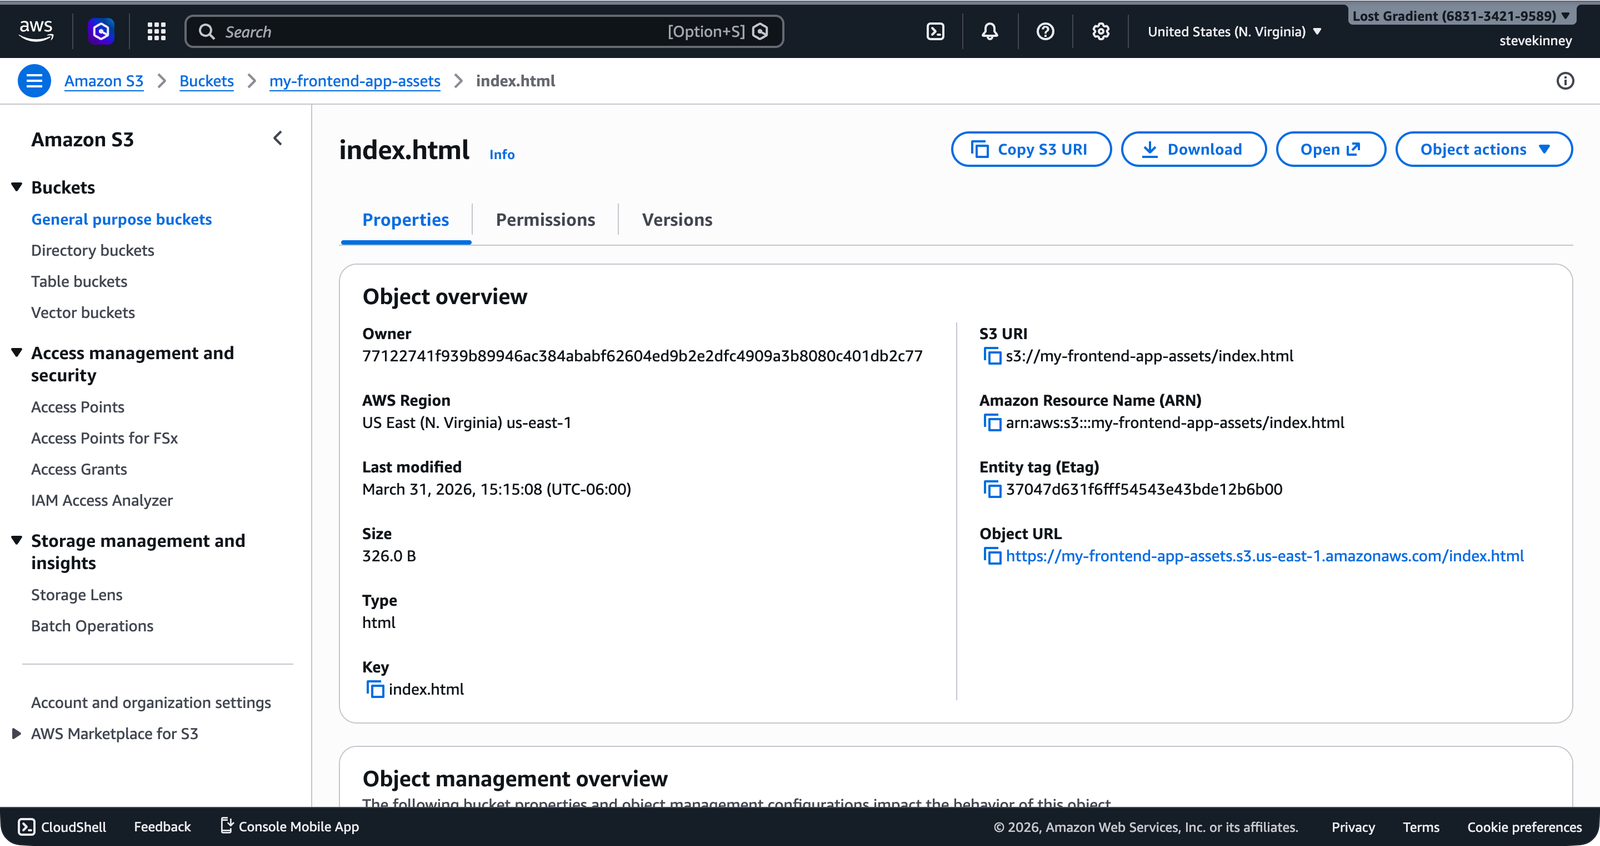Go to my-frontend-app-assets breadcrumb
Image resolution: width=1600 pixels, height=846 pixels.
tap(355, 81)
